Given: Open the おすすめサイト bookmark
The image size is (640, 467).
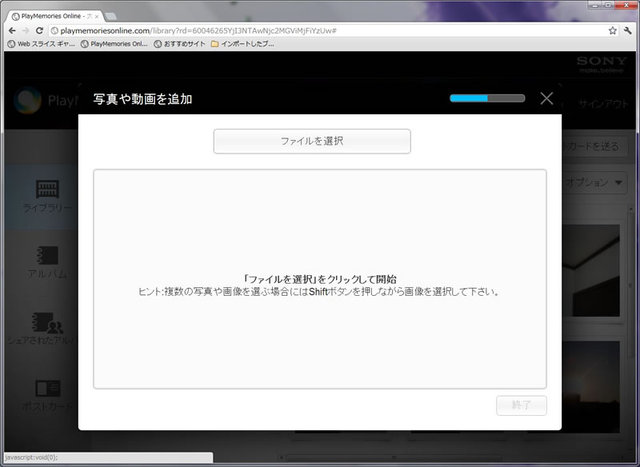Looking at the screenshot, I should 178,44.
